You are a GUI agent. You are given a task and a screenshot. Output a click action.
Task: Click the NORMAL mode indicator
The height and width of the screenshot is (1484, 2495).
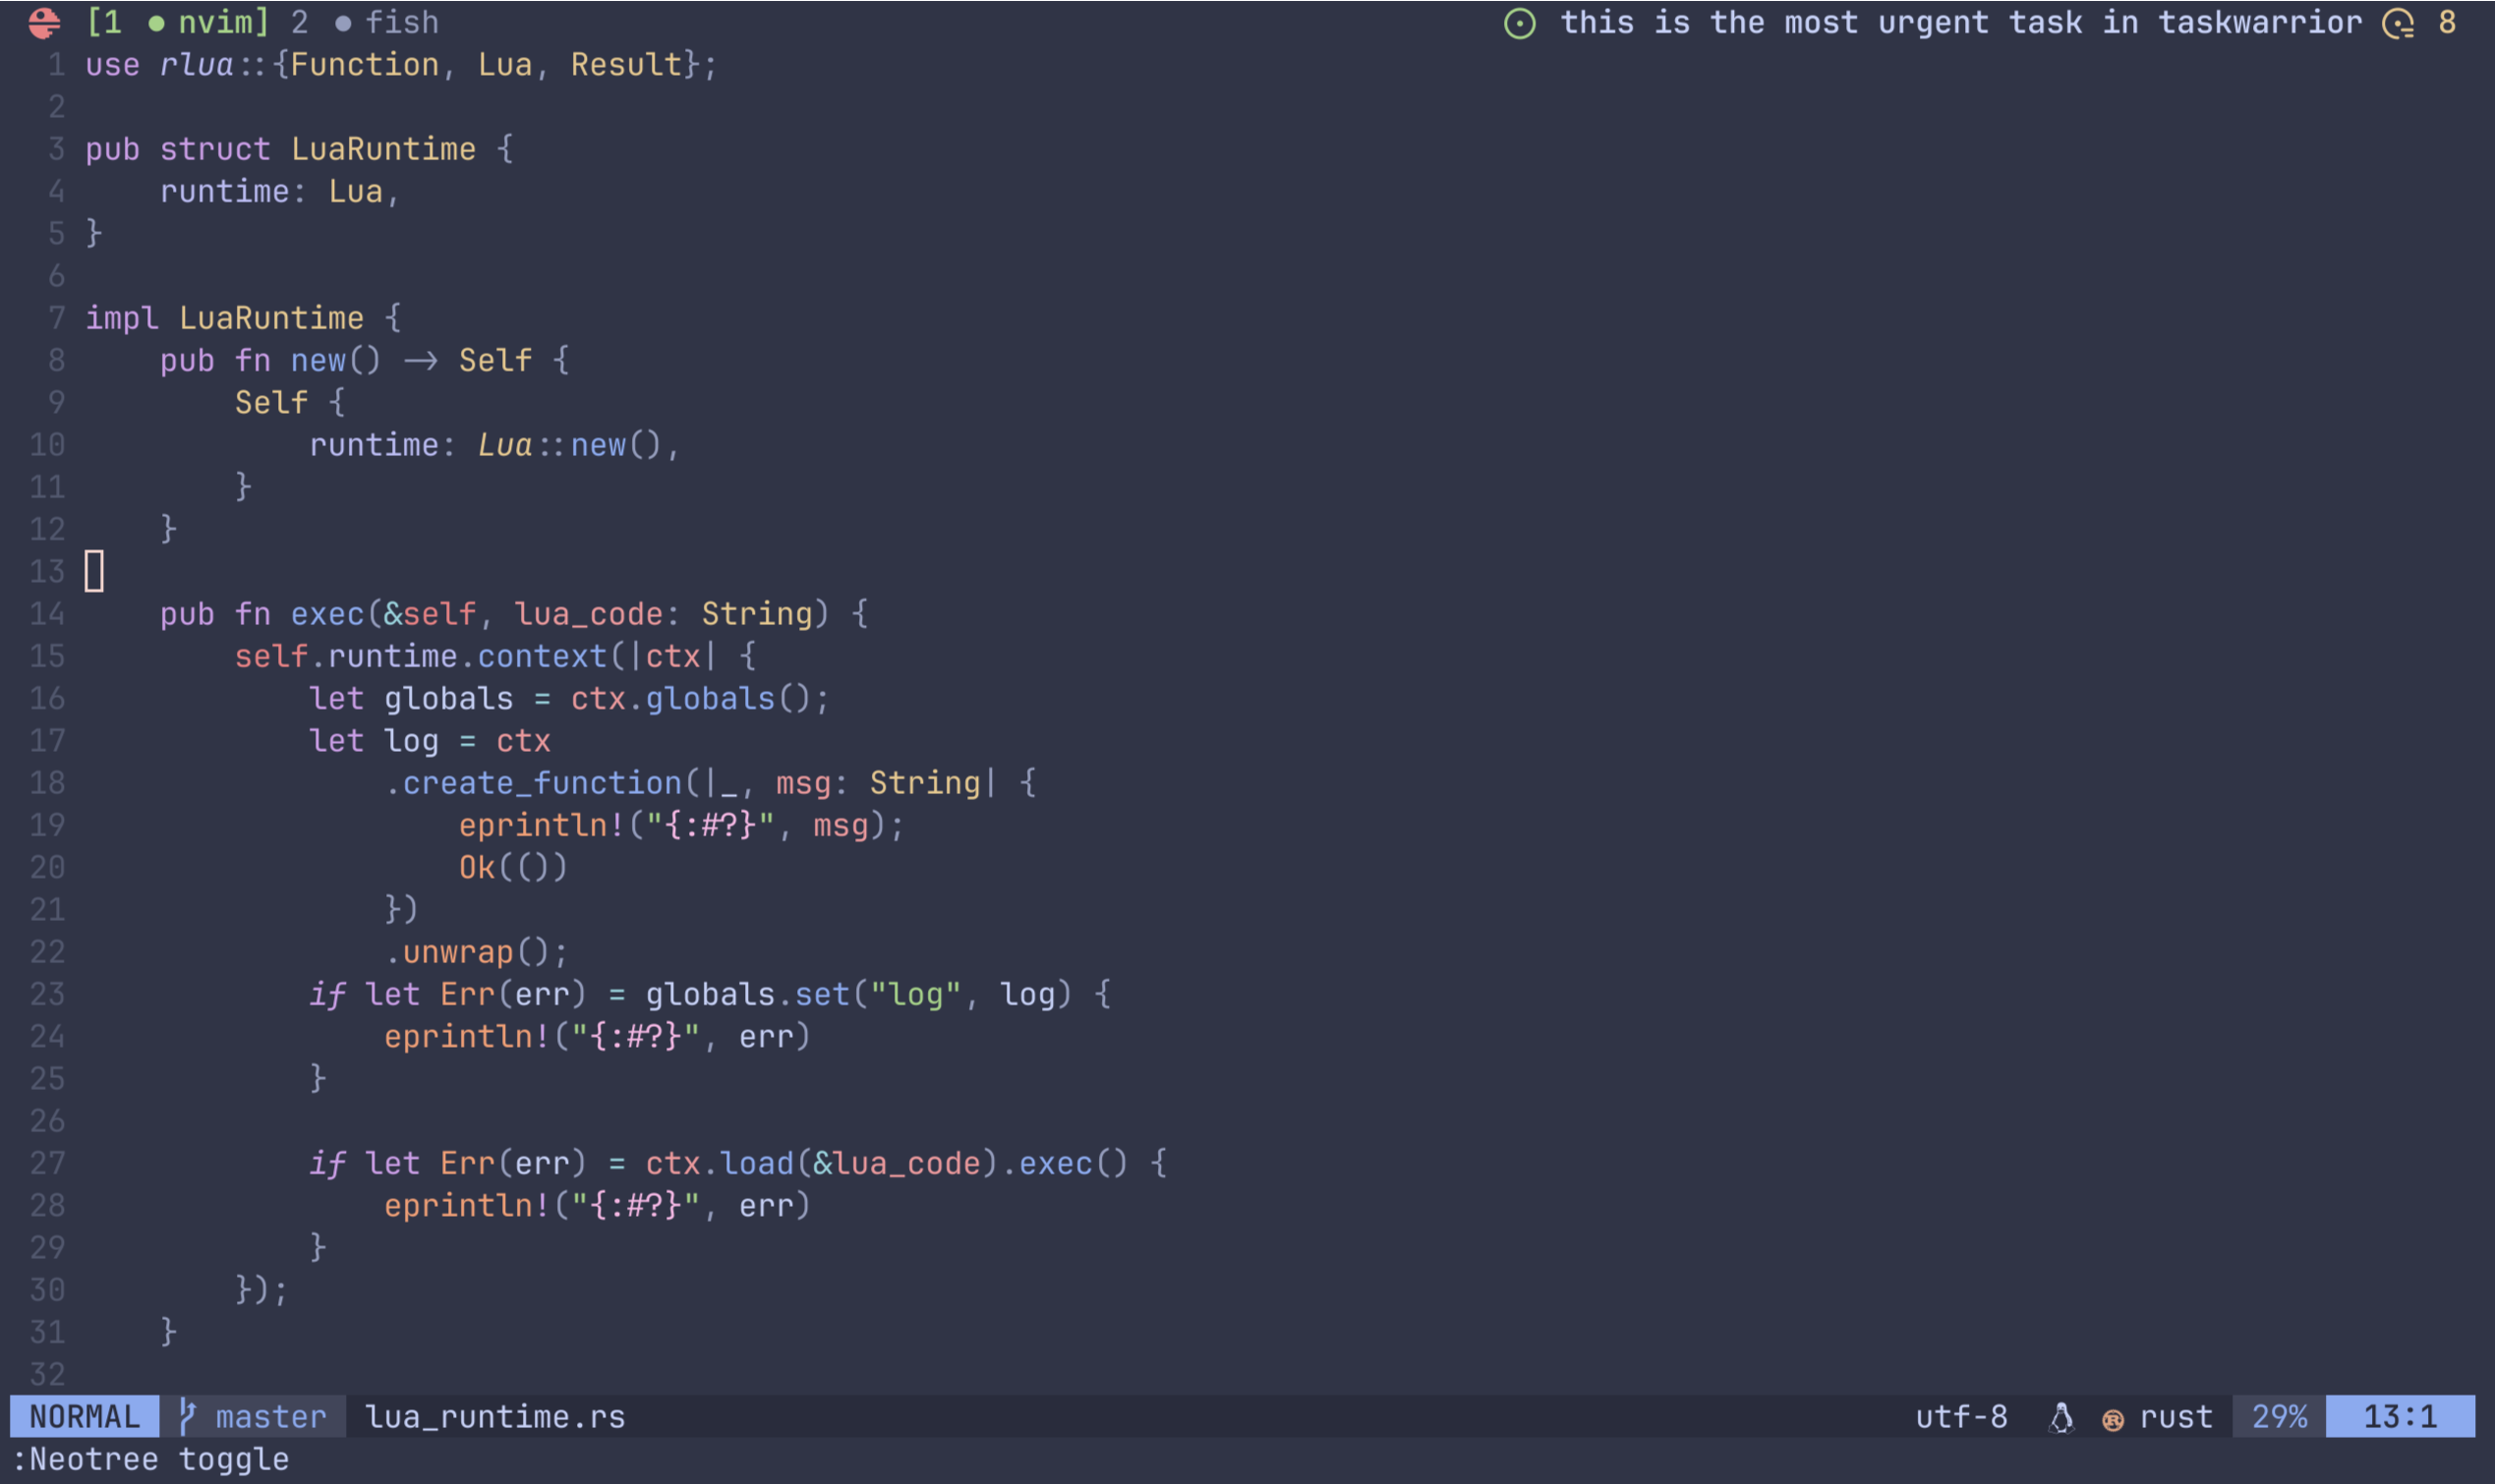pos(84,1416)
